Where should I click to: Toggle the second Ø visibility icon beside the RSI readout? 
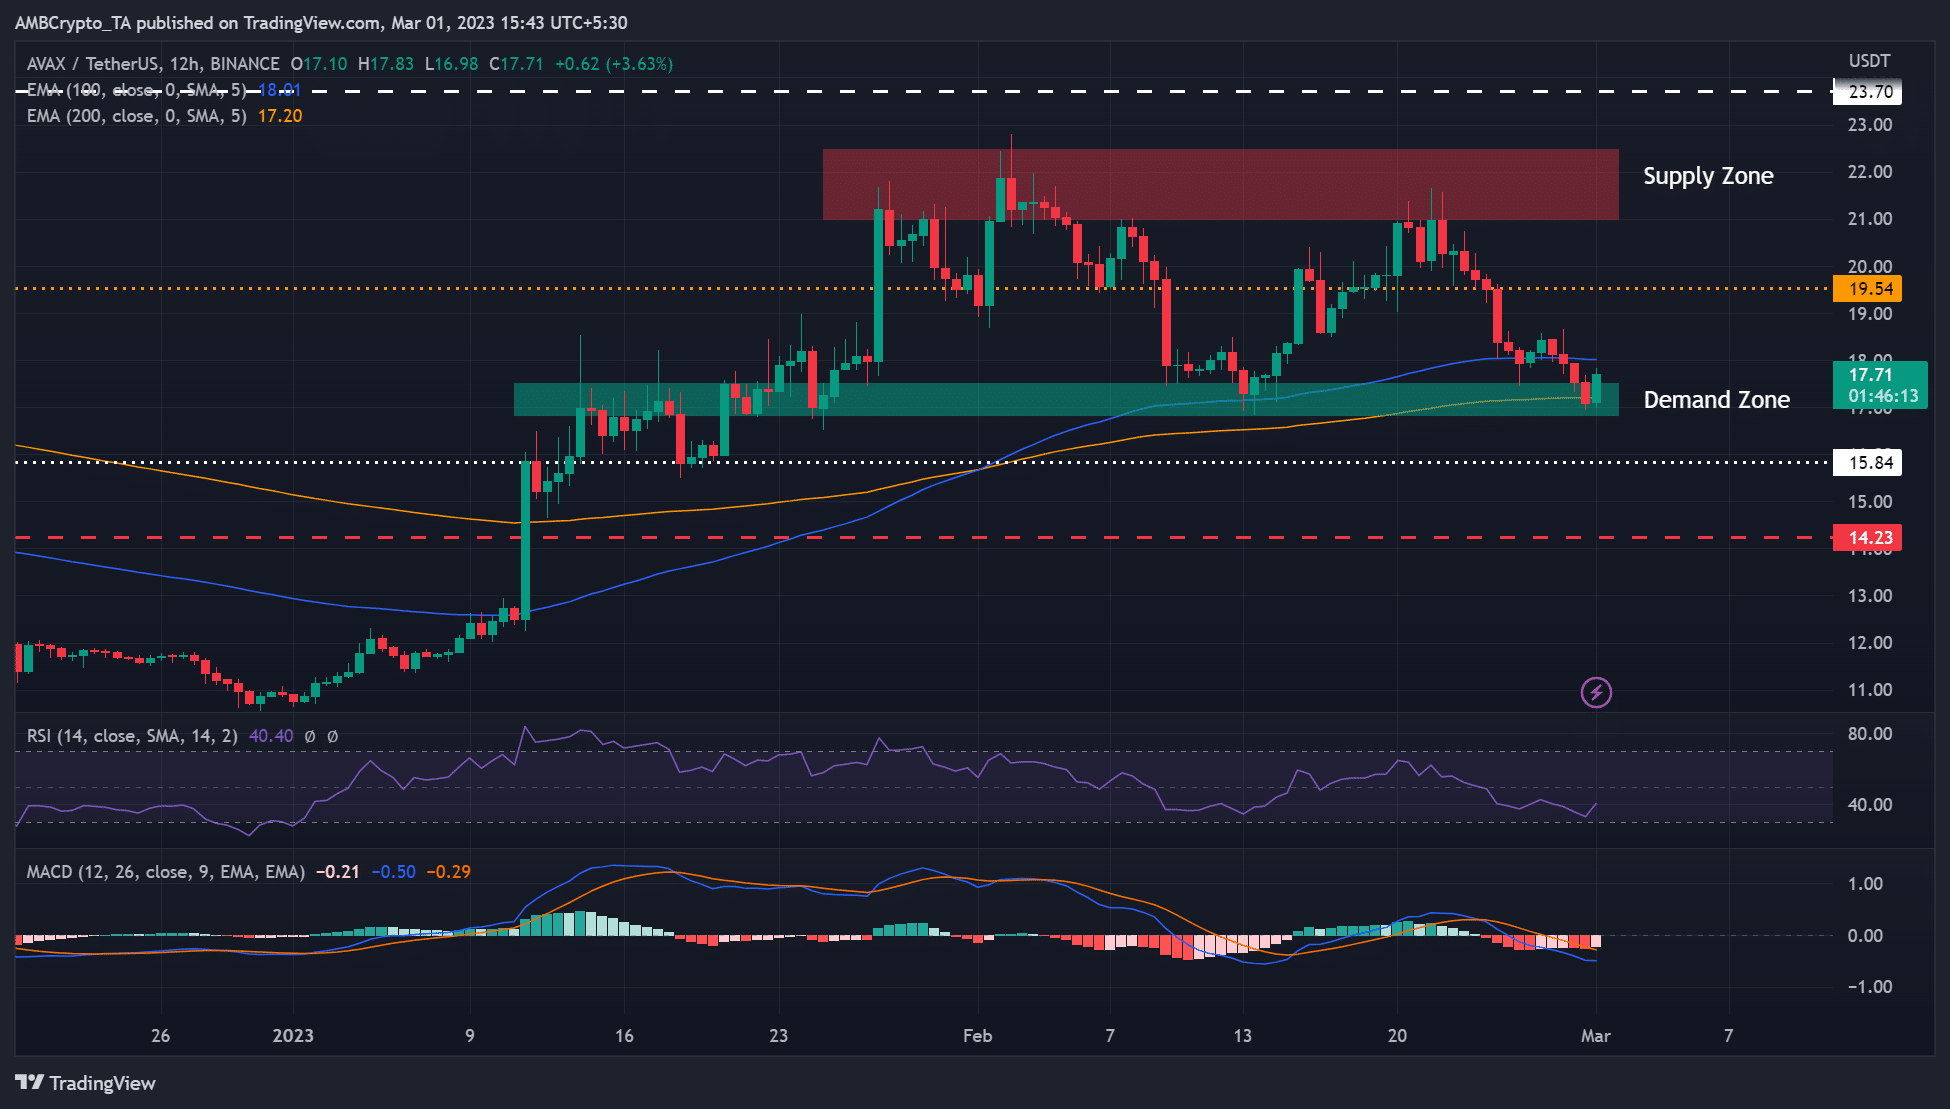(333, 736)
